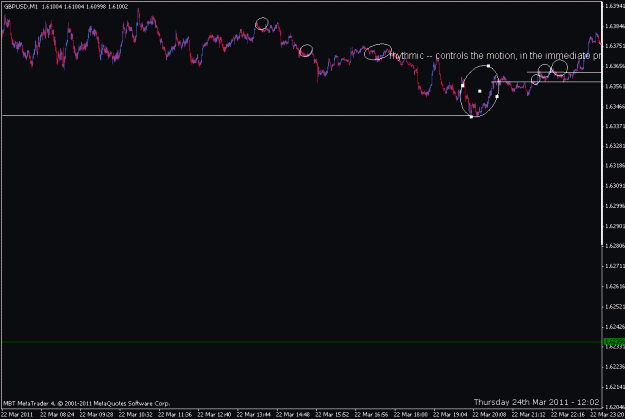Click the green highlighted price tag
Viewport: 625px width, 419px height.
[x=614, y=342]
